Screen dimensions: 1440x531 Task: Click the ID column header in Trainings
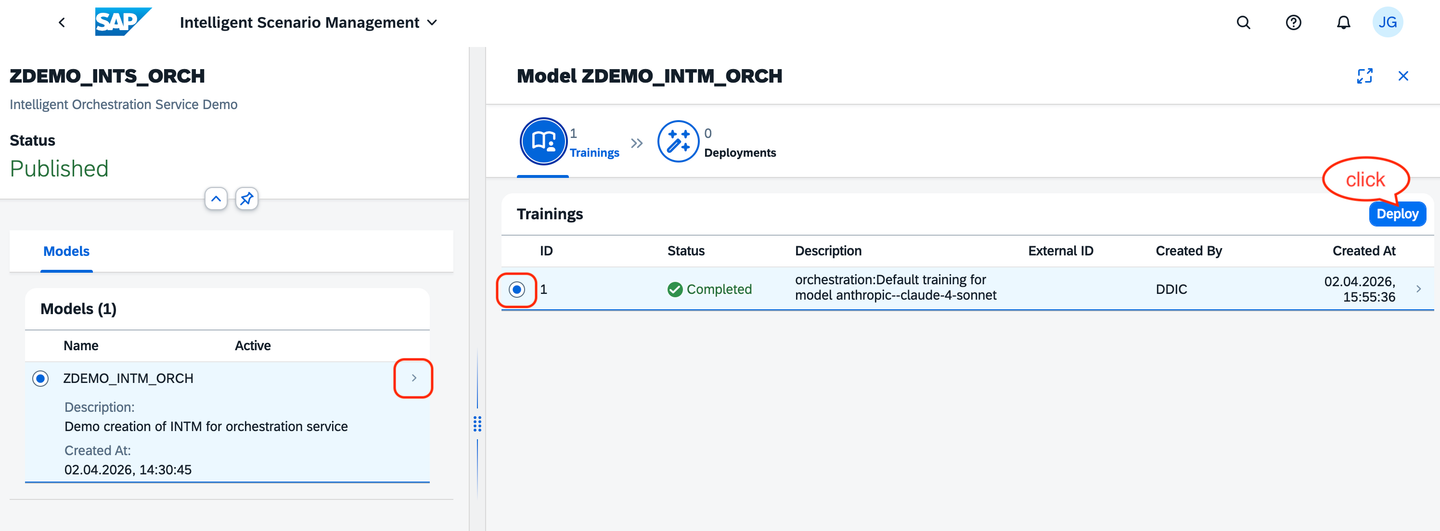[546, 251]
